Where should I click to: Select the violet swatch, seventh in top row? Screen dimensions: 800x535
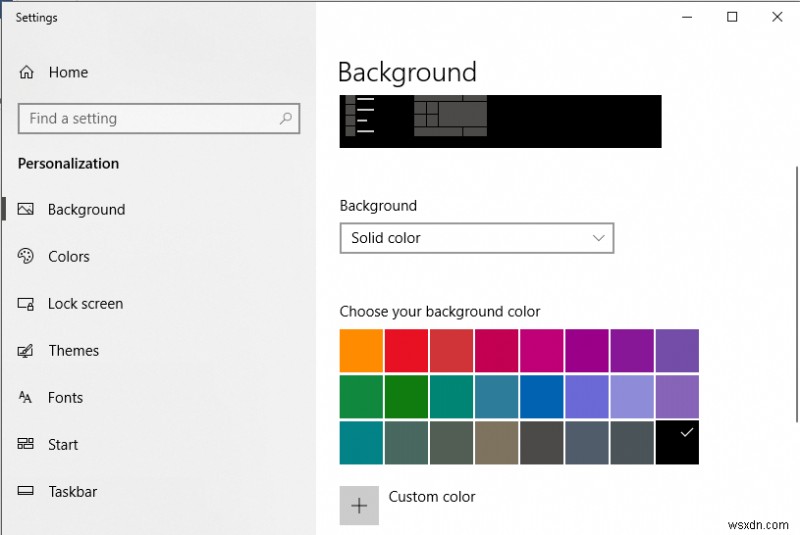click(632, 350)
